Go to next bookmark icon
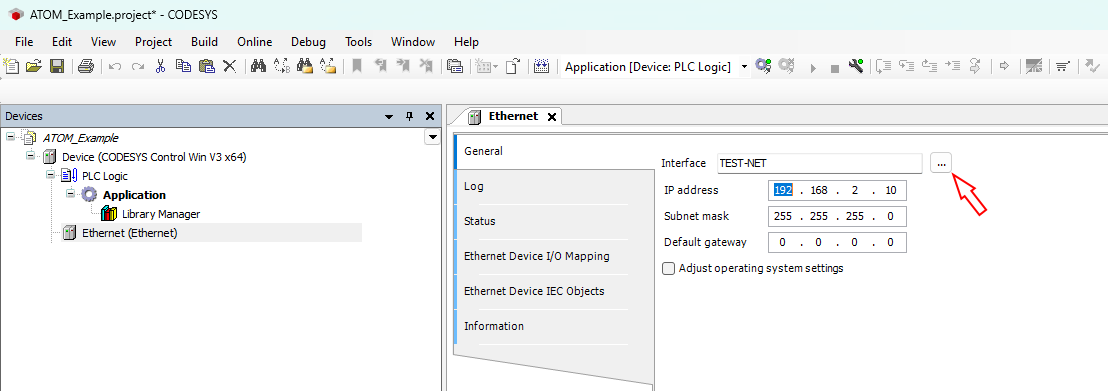This screenshot has width=1108, height=391. (403, 66)
